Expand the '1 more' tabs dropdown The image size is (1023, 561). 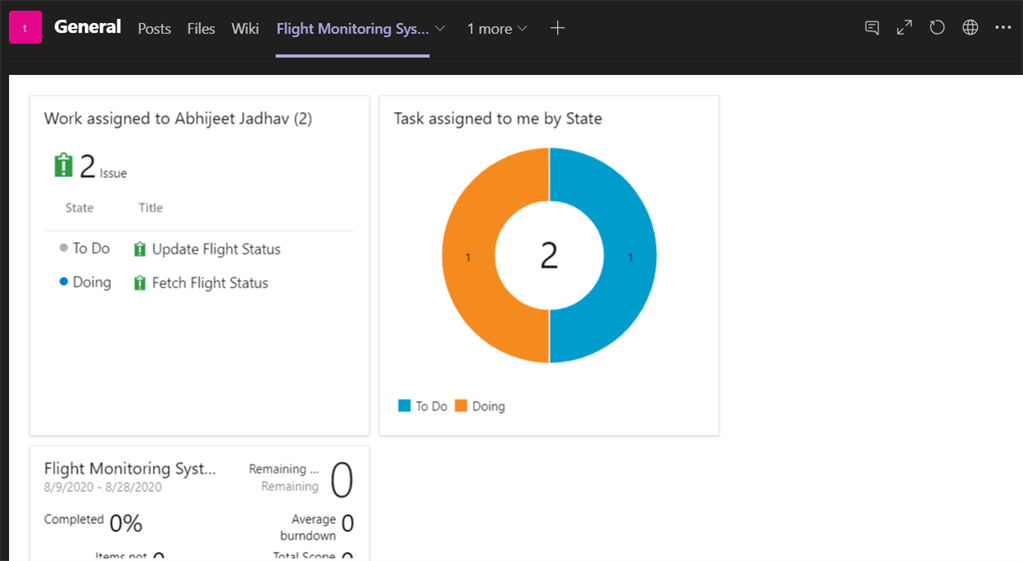(497, 29)
